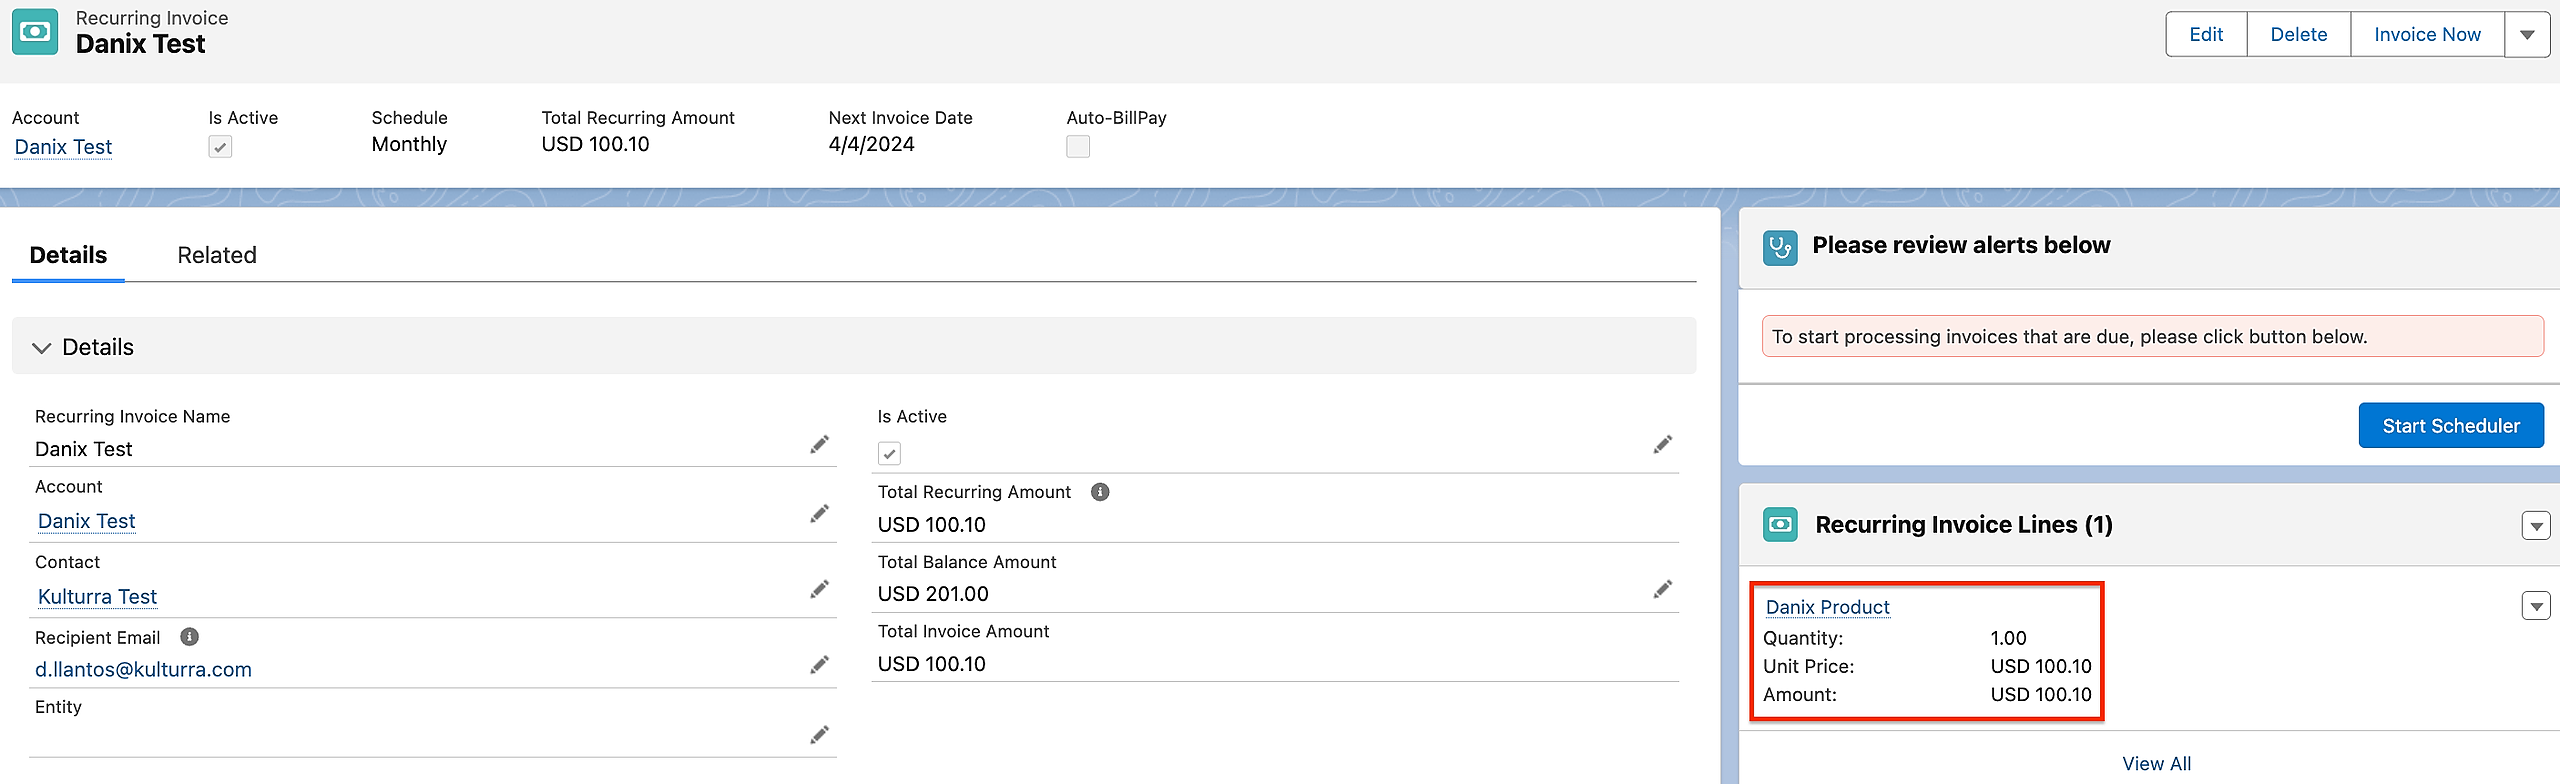Viewport: 2560px width, 784px height.
Task: Click the pencil icon in Entity field
Action: tap(819, 735)
